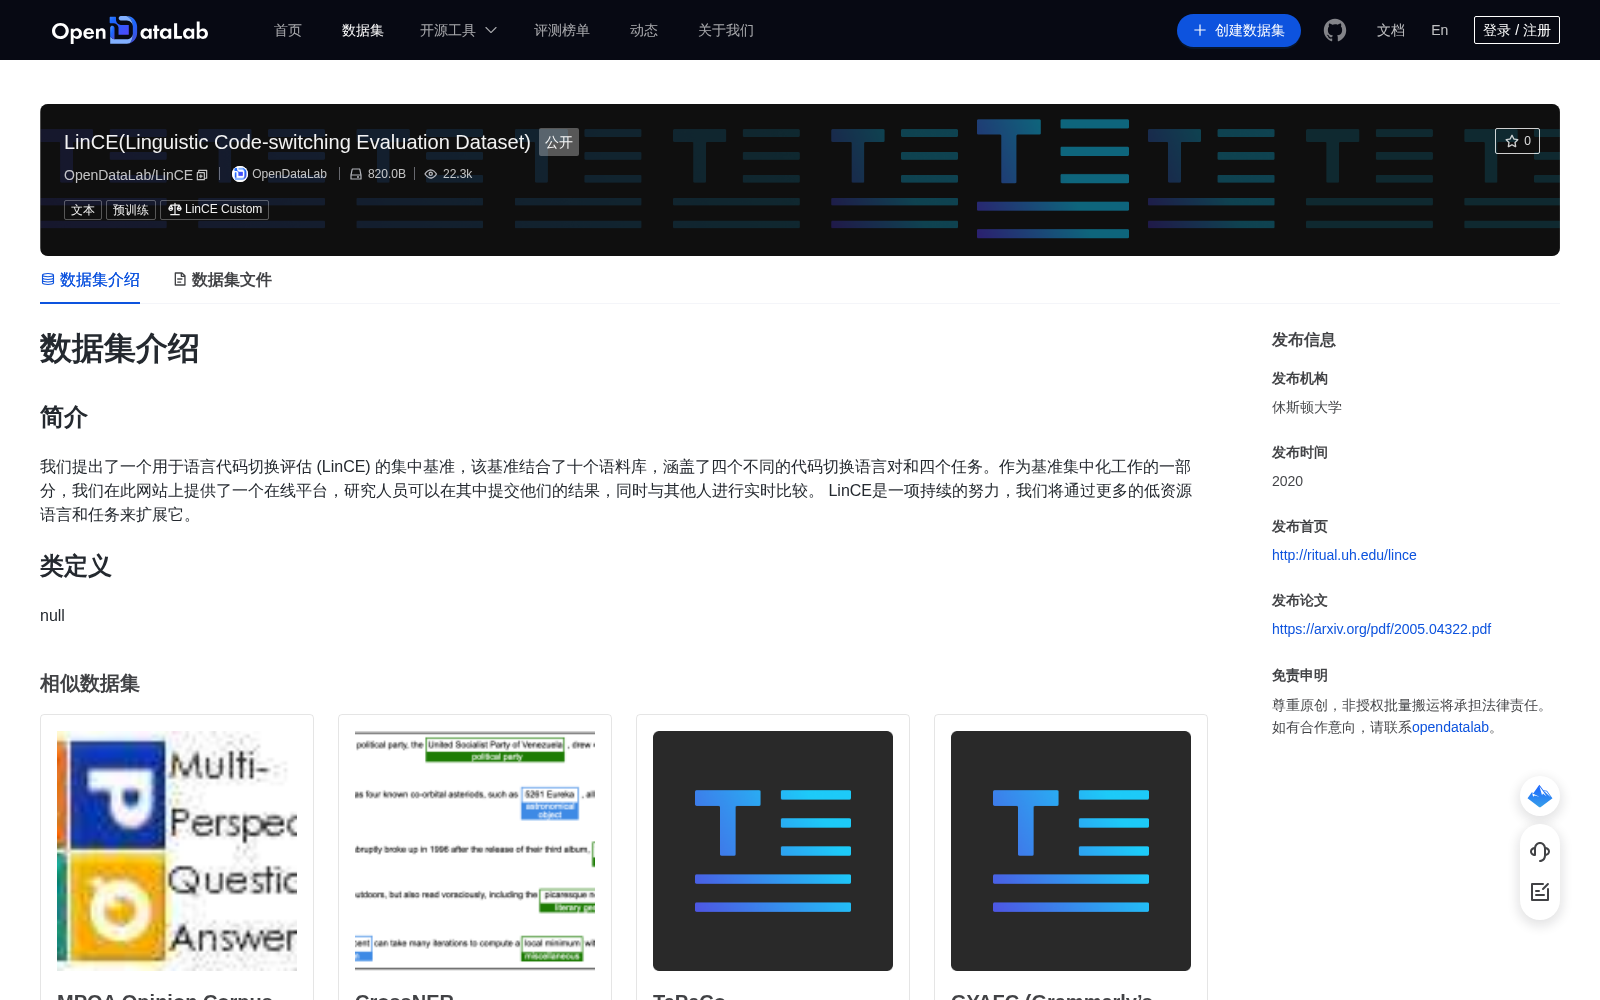Switch to the 数据集介绍 tab
Image resolution: width=1600 pixels, height=1000 pixels.
pos(90,280)
